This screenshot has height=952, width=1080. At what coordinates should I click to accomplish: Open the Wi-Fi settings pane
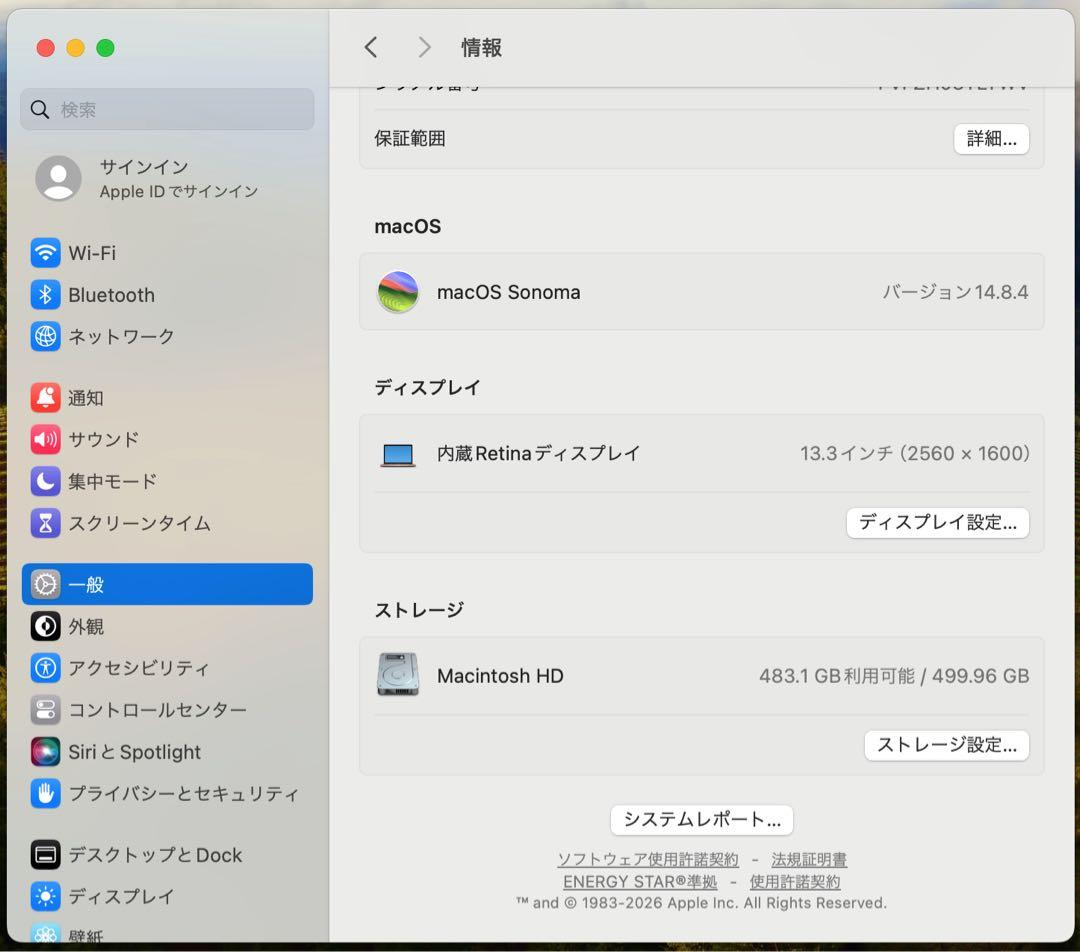pyautogui.click(x=167, y=253)
